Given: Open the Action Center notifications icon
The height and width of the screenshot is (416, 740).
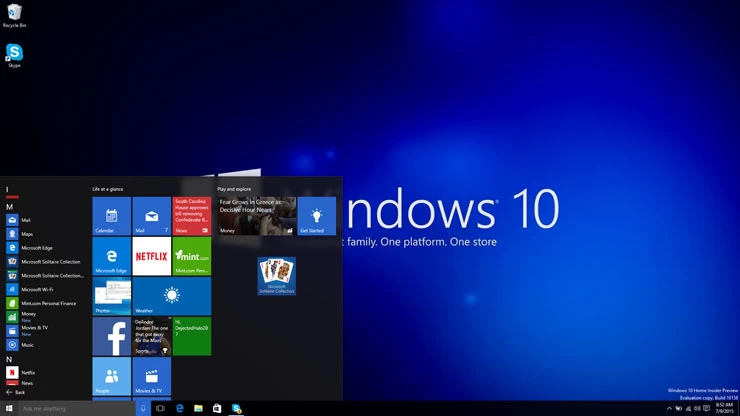Looking at the screenshot, I should [x=706, y=409].
